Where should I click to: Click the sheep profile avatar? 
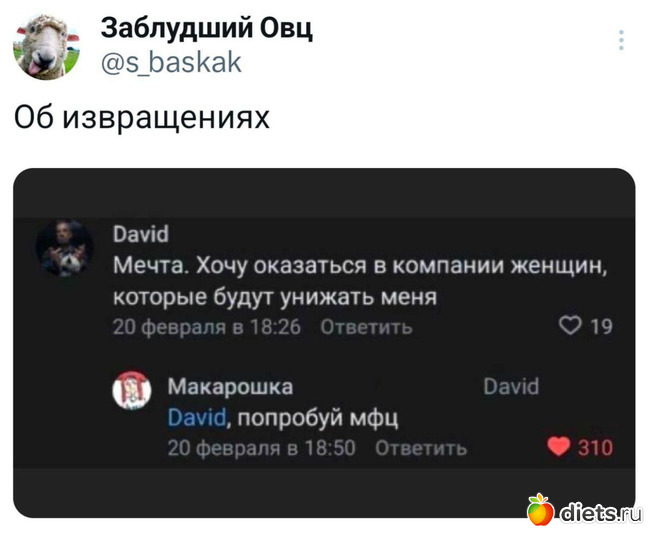click(46, 46)
